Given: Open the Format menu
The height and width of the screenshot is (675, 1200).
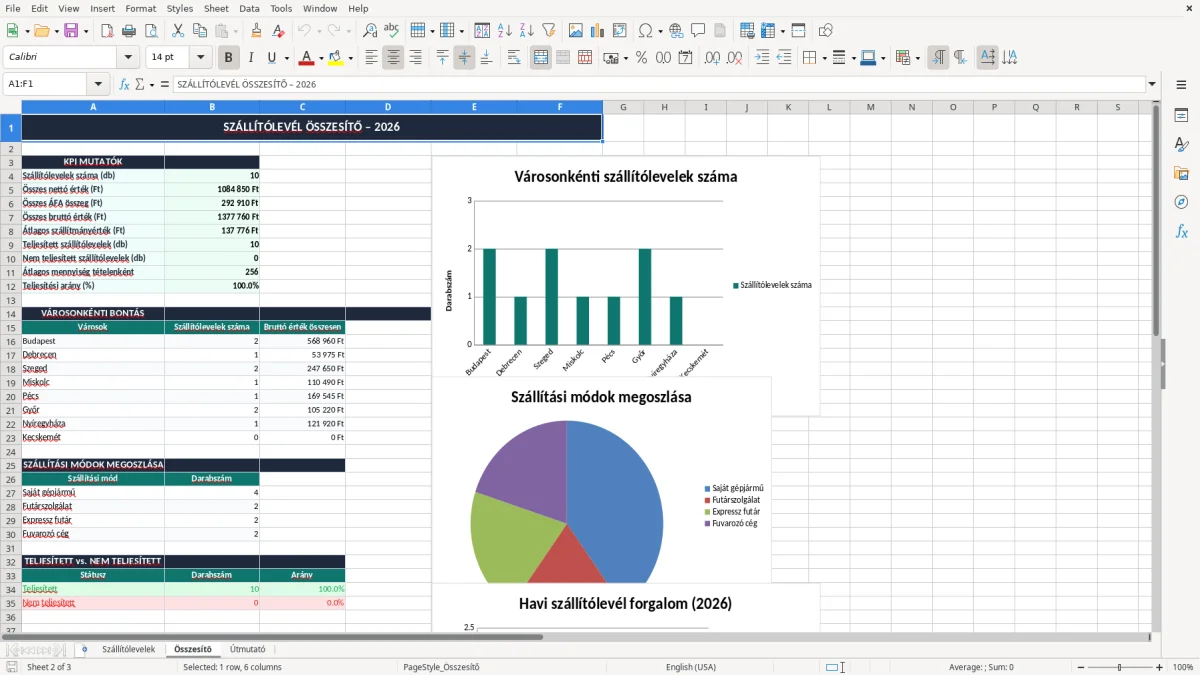Looking at the screenshot, I should 140,8.
